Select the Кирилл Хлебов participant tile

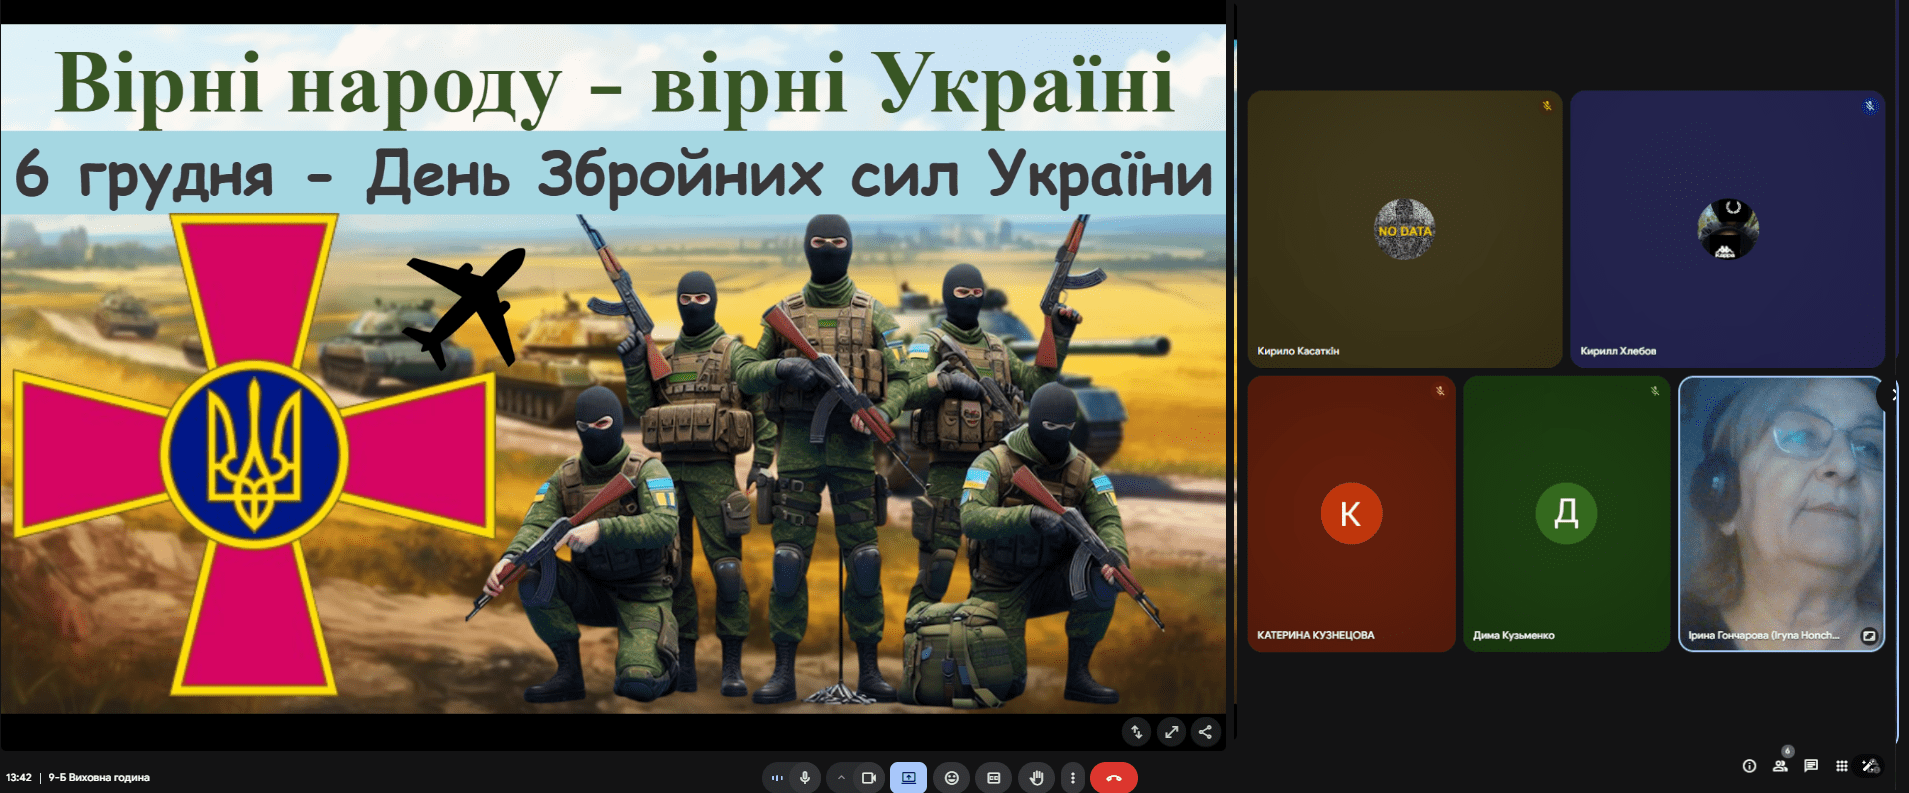1727,229
